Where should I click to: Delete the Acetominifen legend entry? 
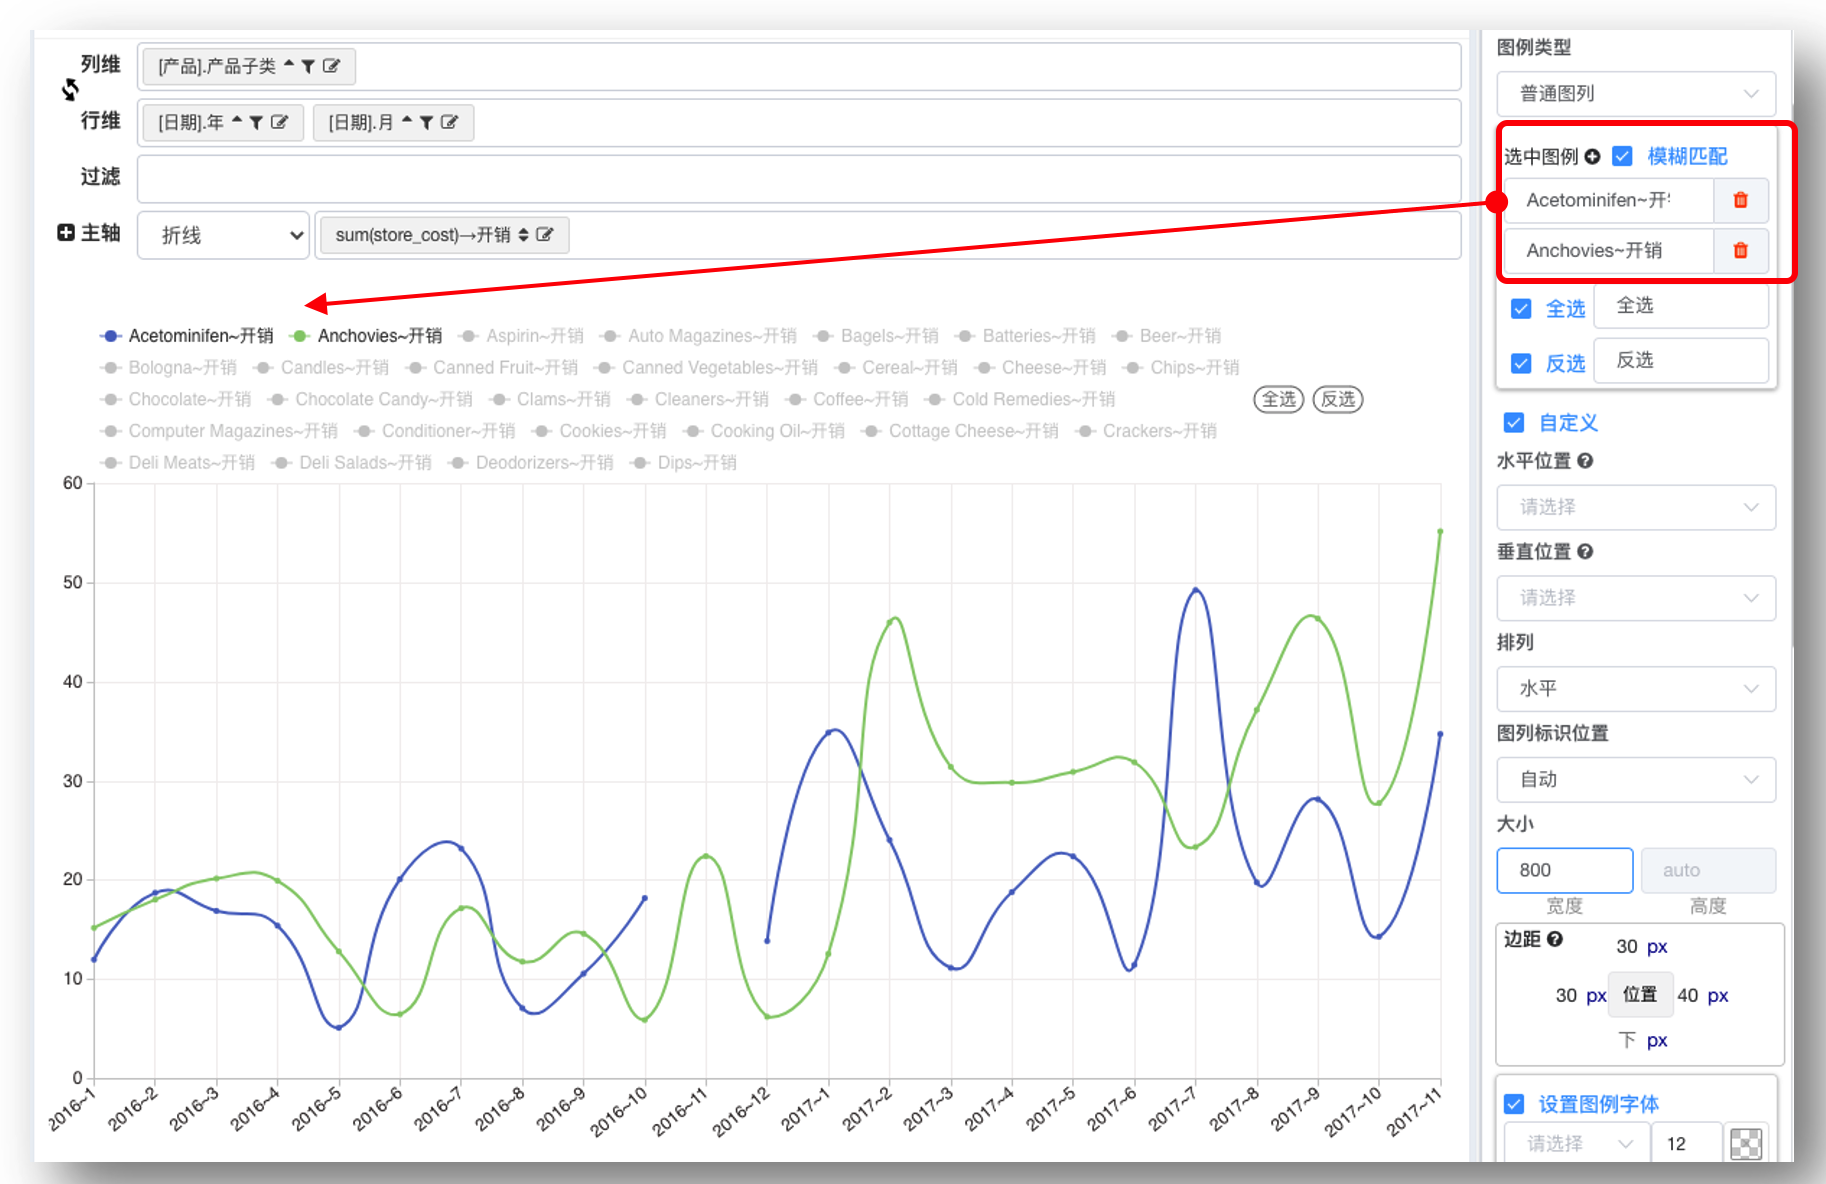point(1740,200)
